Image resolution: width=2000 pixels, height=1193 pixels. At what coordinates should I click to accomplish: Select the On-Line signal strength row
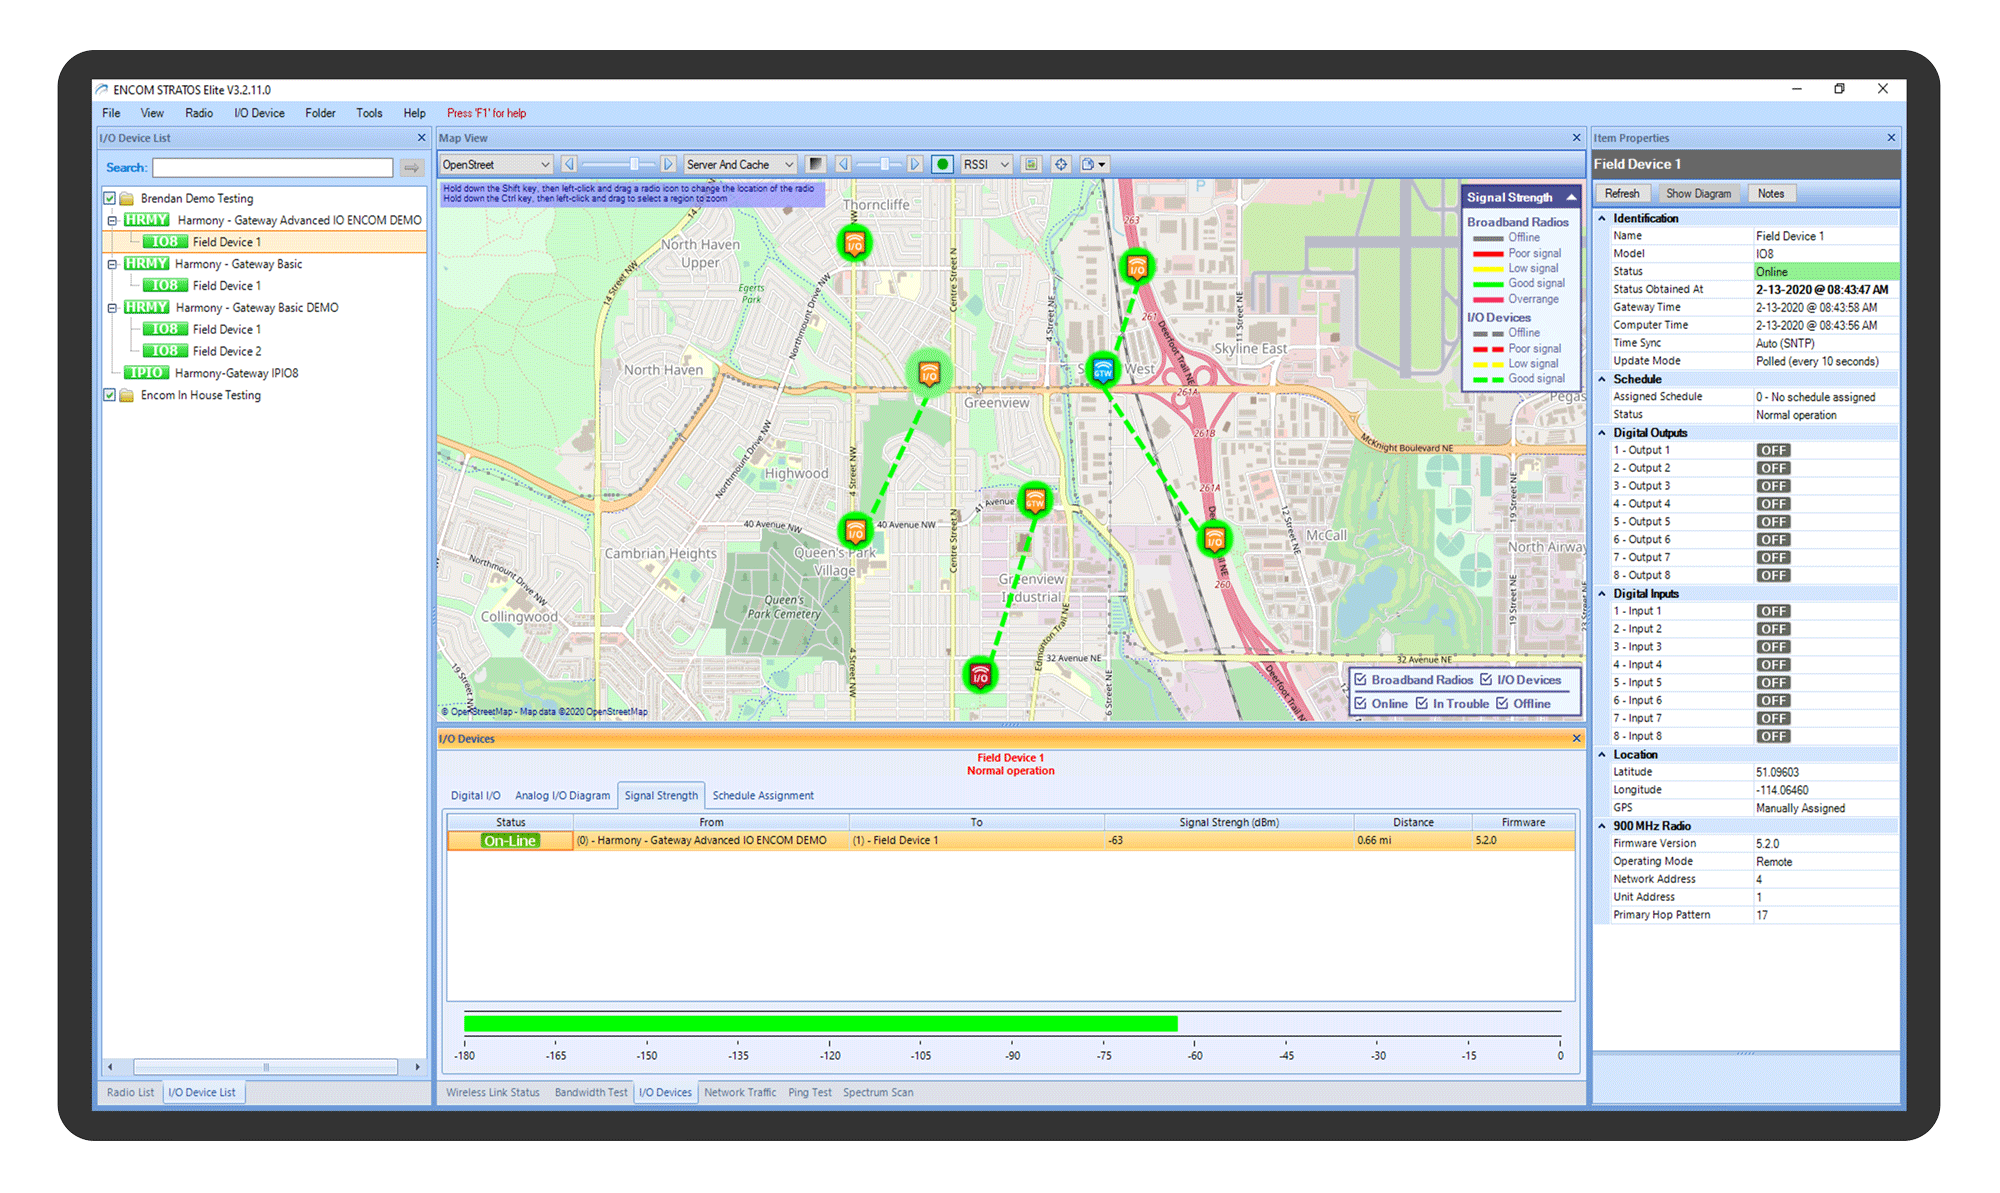1011,841
